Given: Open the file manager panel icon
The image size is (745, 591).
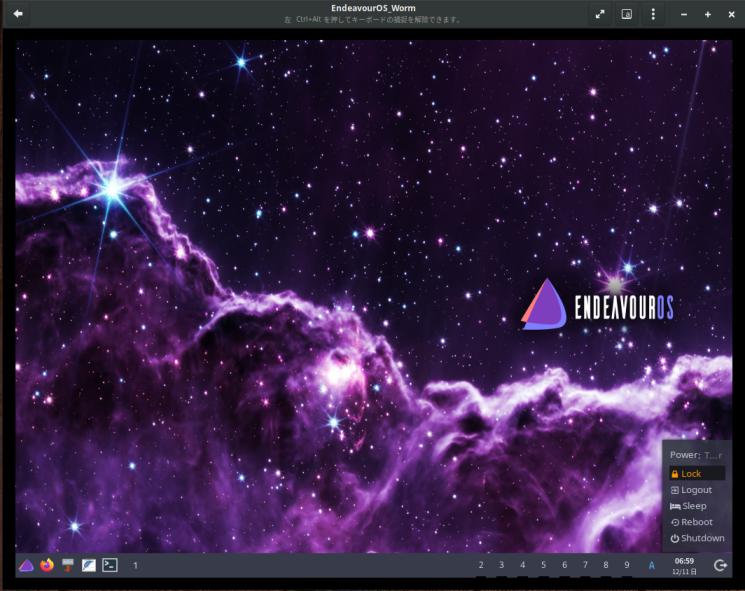Looking at the screenshot, I should tap(68, 565).
